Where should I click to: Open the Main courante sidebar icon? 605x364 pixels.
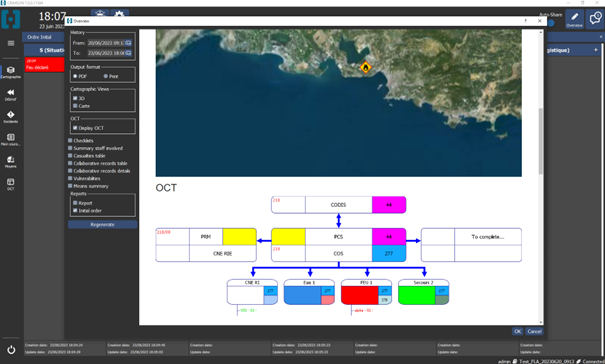click(10, 139)
